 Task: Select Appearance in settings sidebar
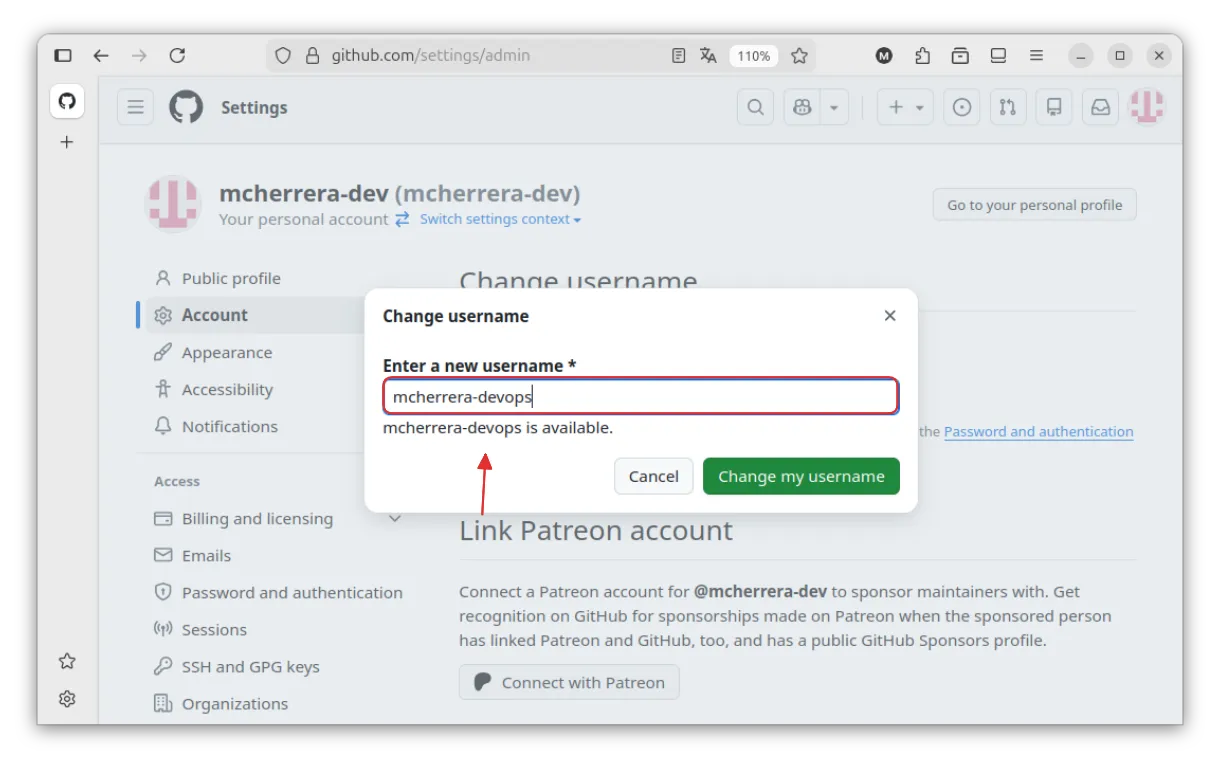(227, 352)
